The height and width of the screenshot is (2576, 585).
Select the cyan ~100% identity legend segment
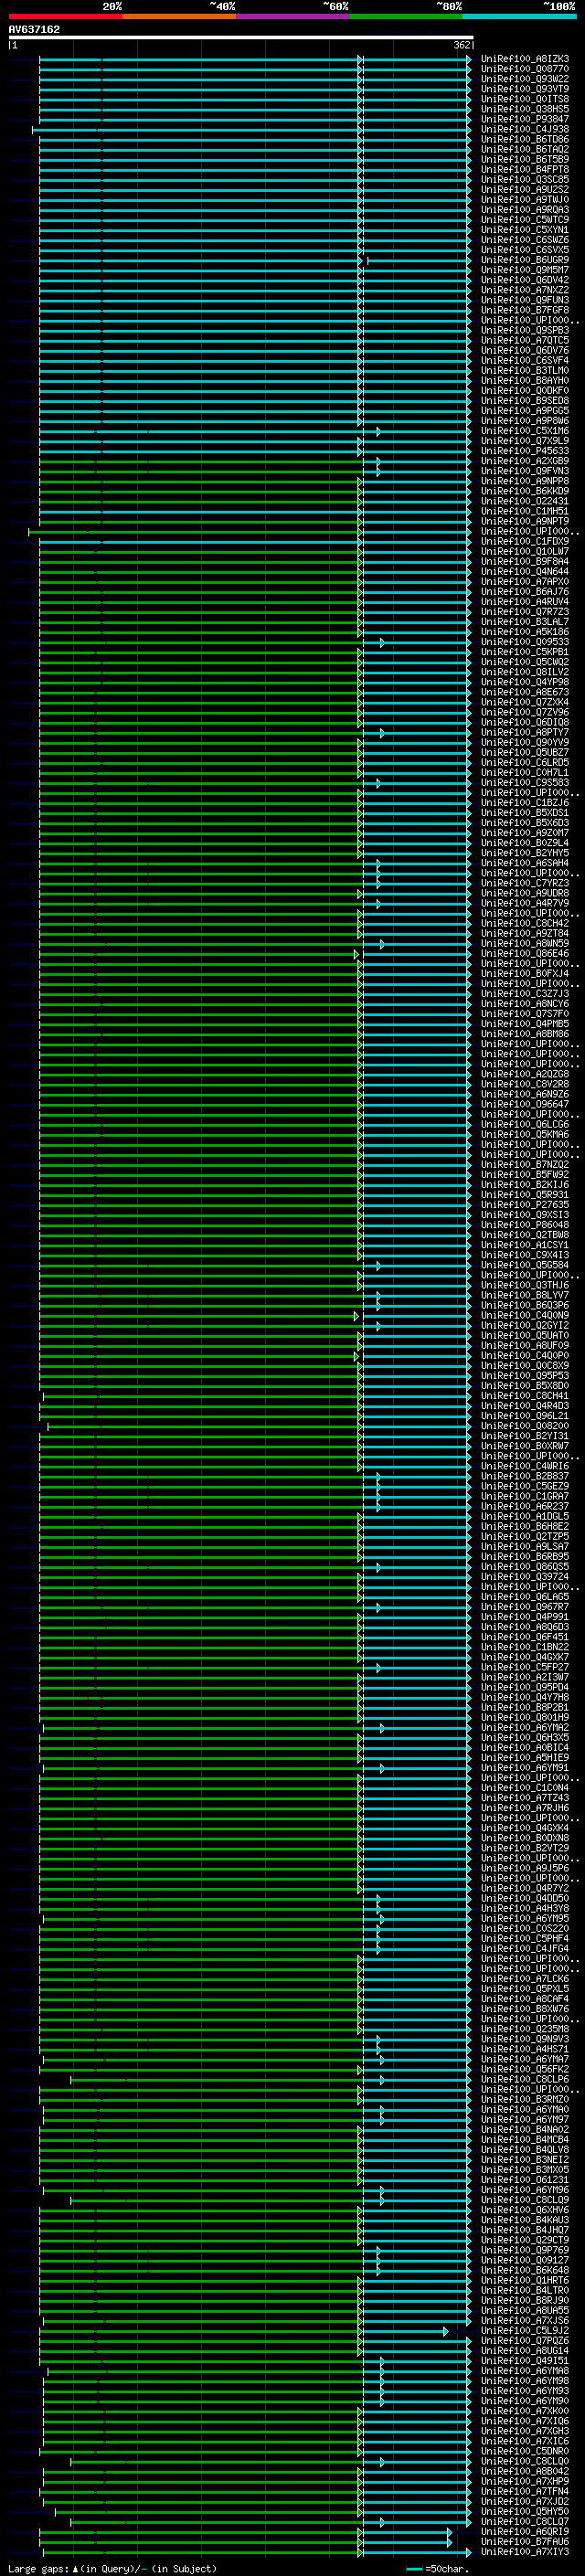pos(519,16)
